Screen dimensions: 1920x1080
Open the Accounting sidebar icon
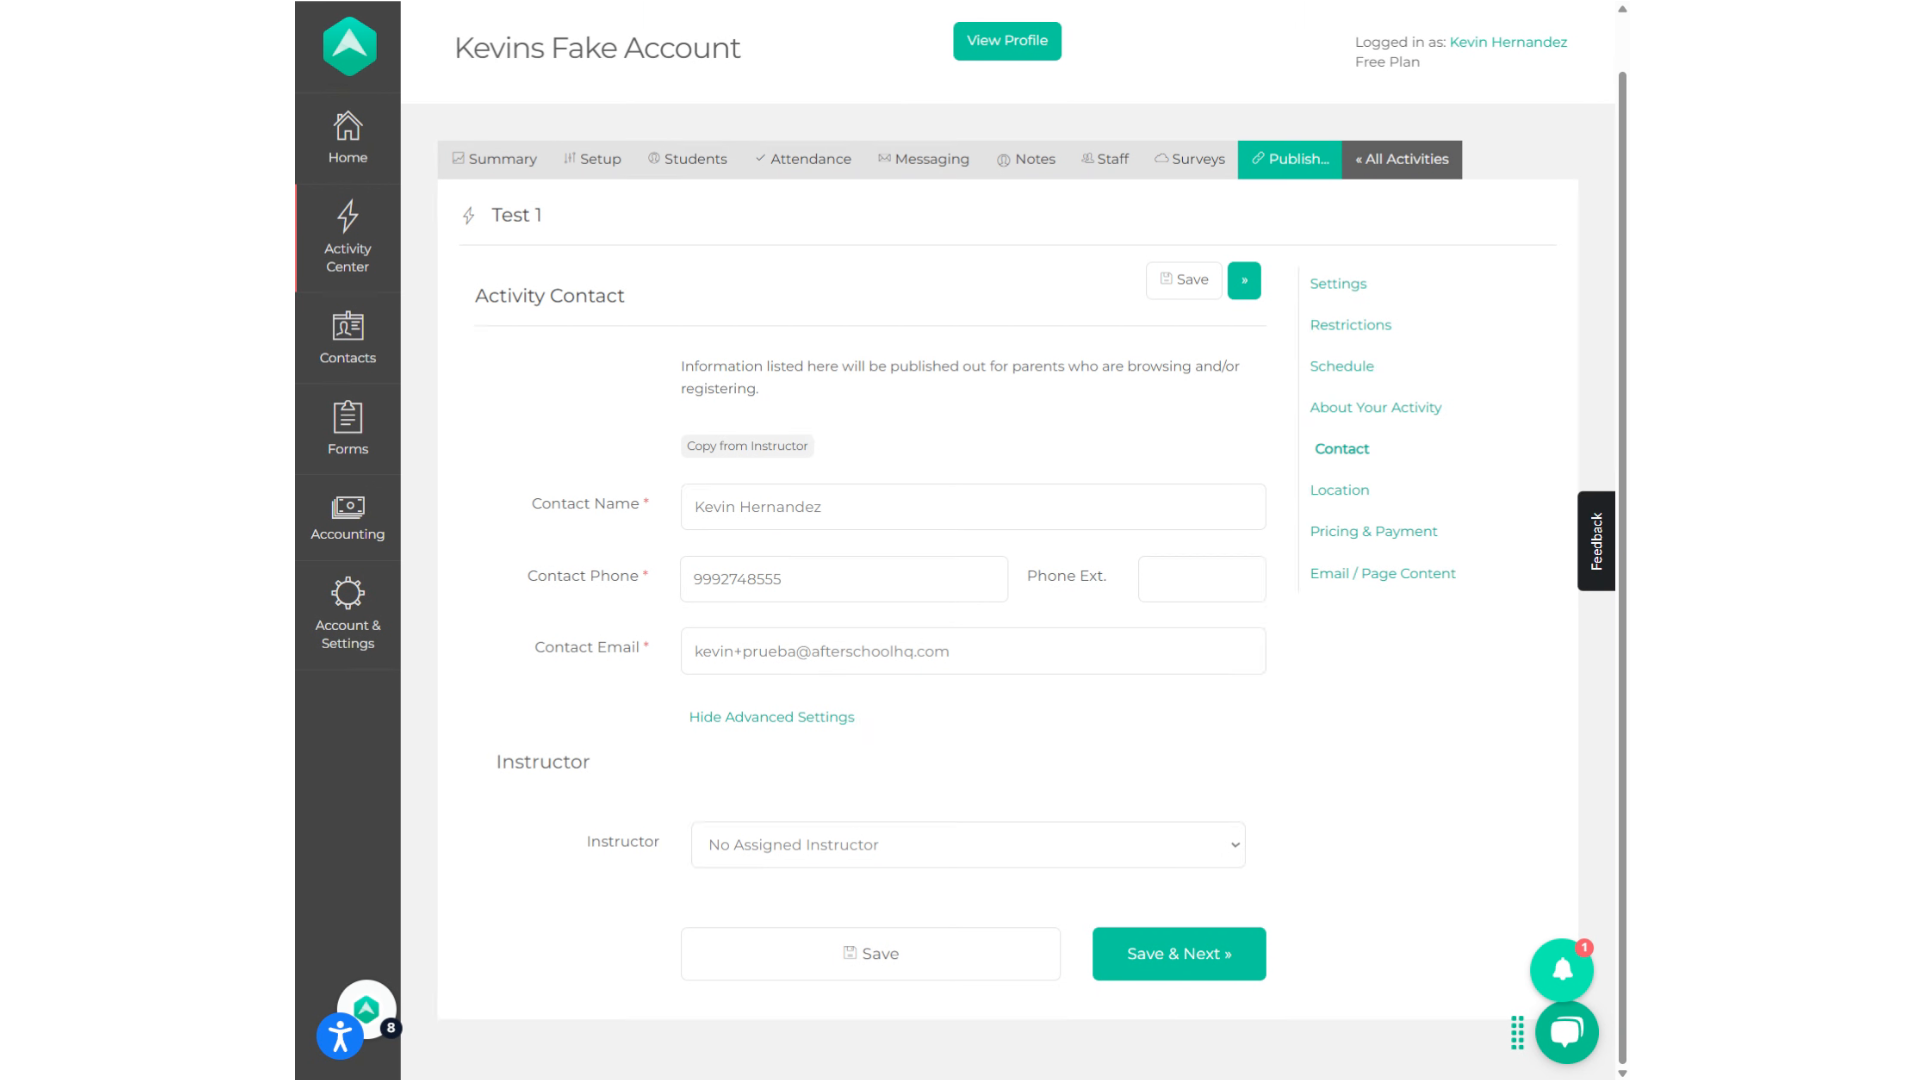[347, 507]
